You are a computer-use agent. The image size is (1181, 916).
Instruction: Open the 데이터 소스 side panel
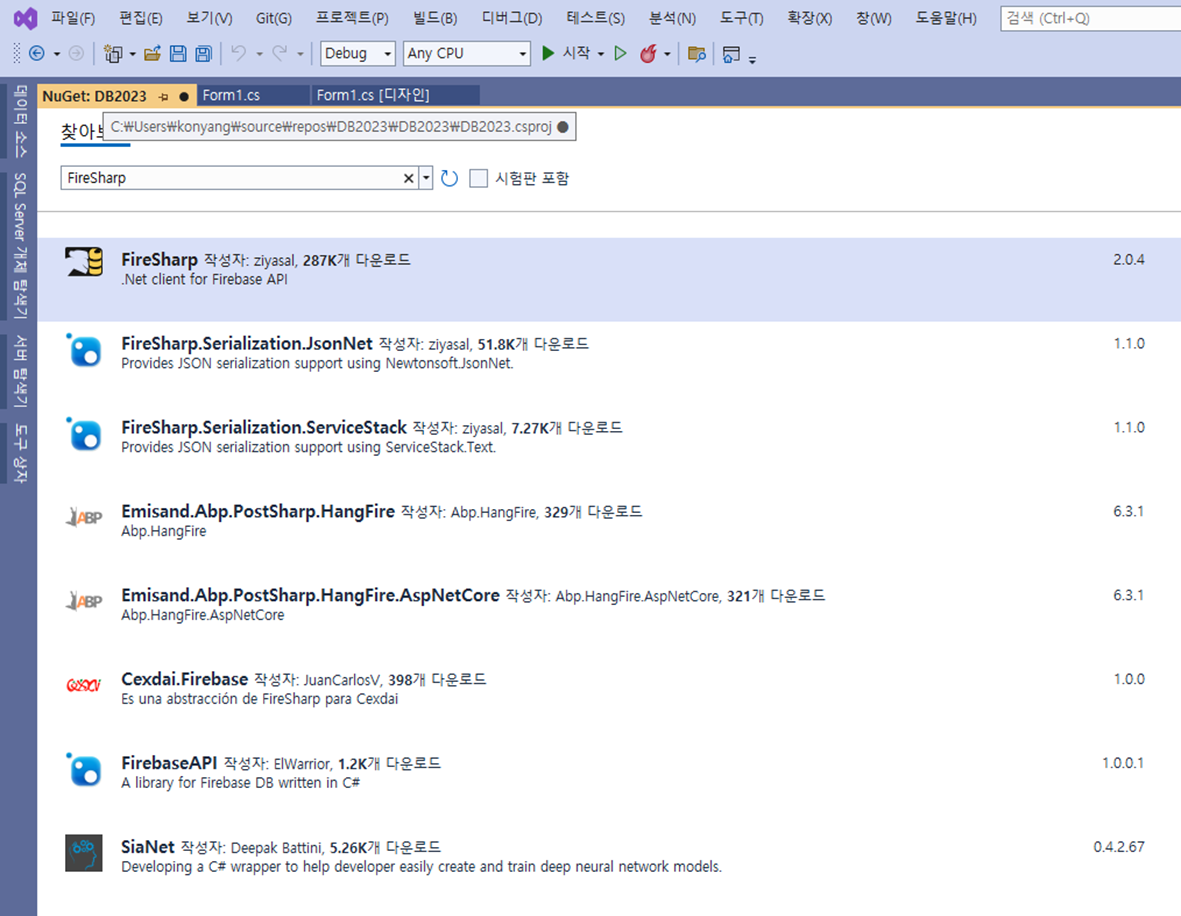coord(20,121)
